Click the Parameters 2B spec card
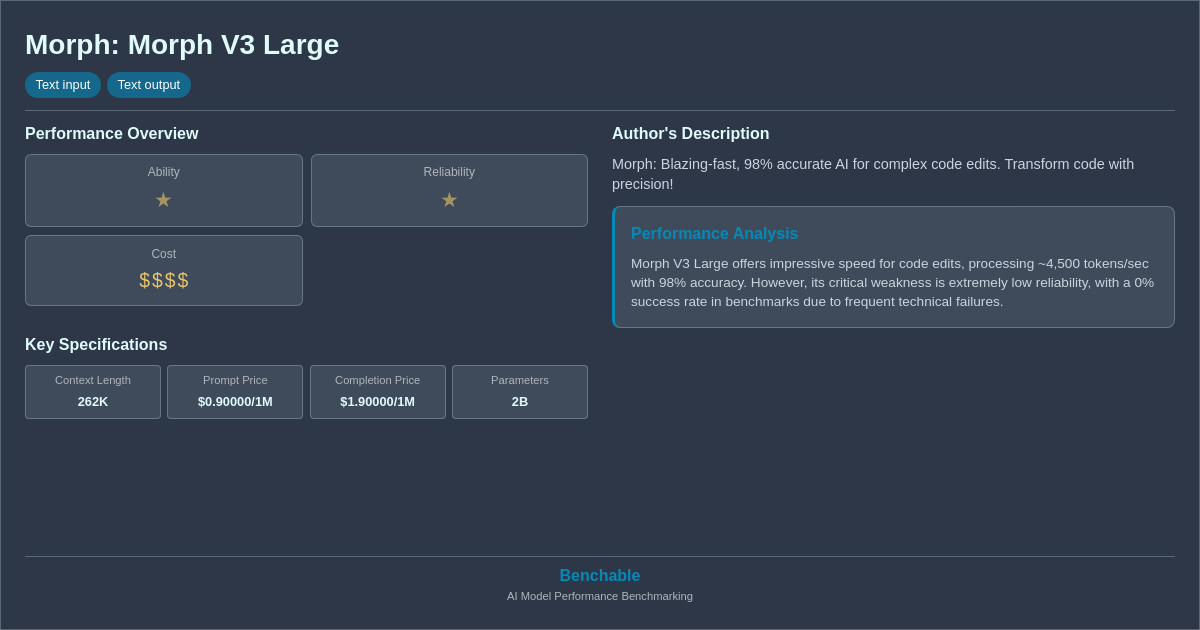 click(519, 392)
